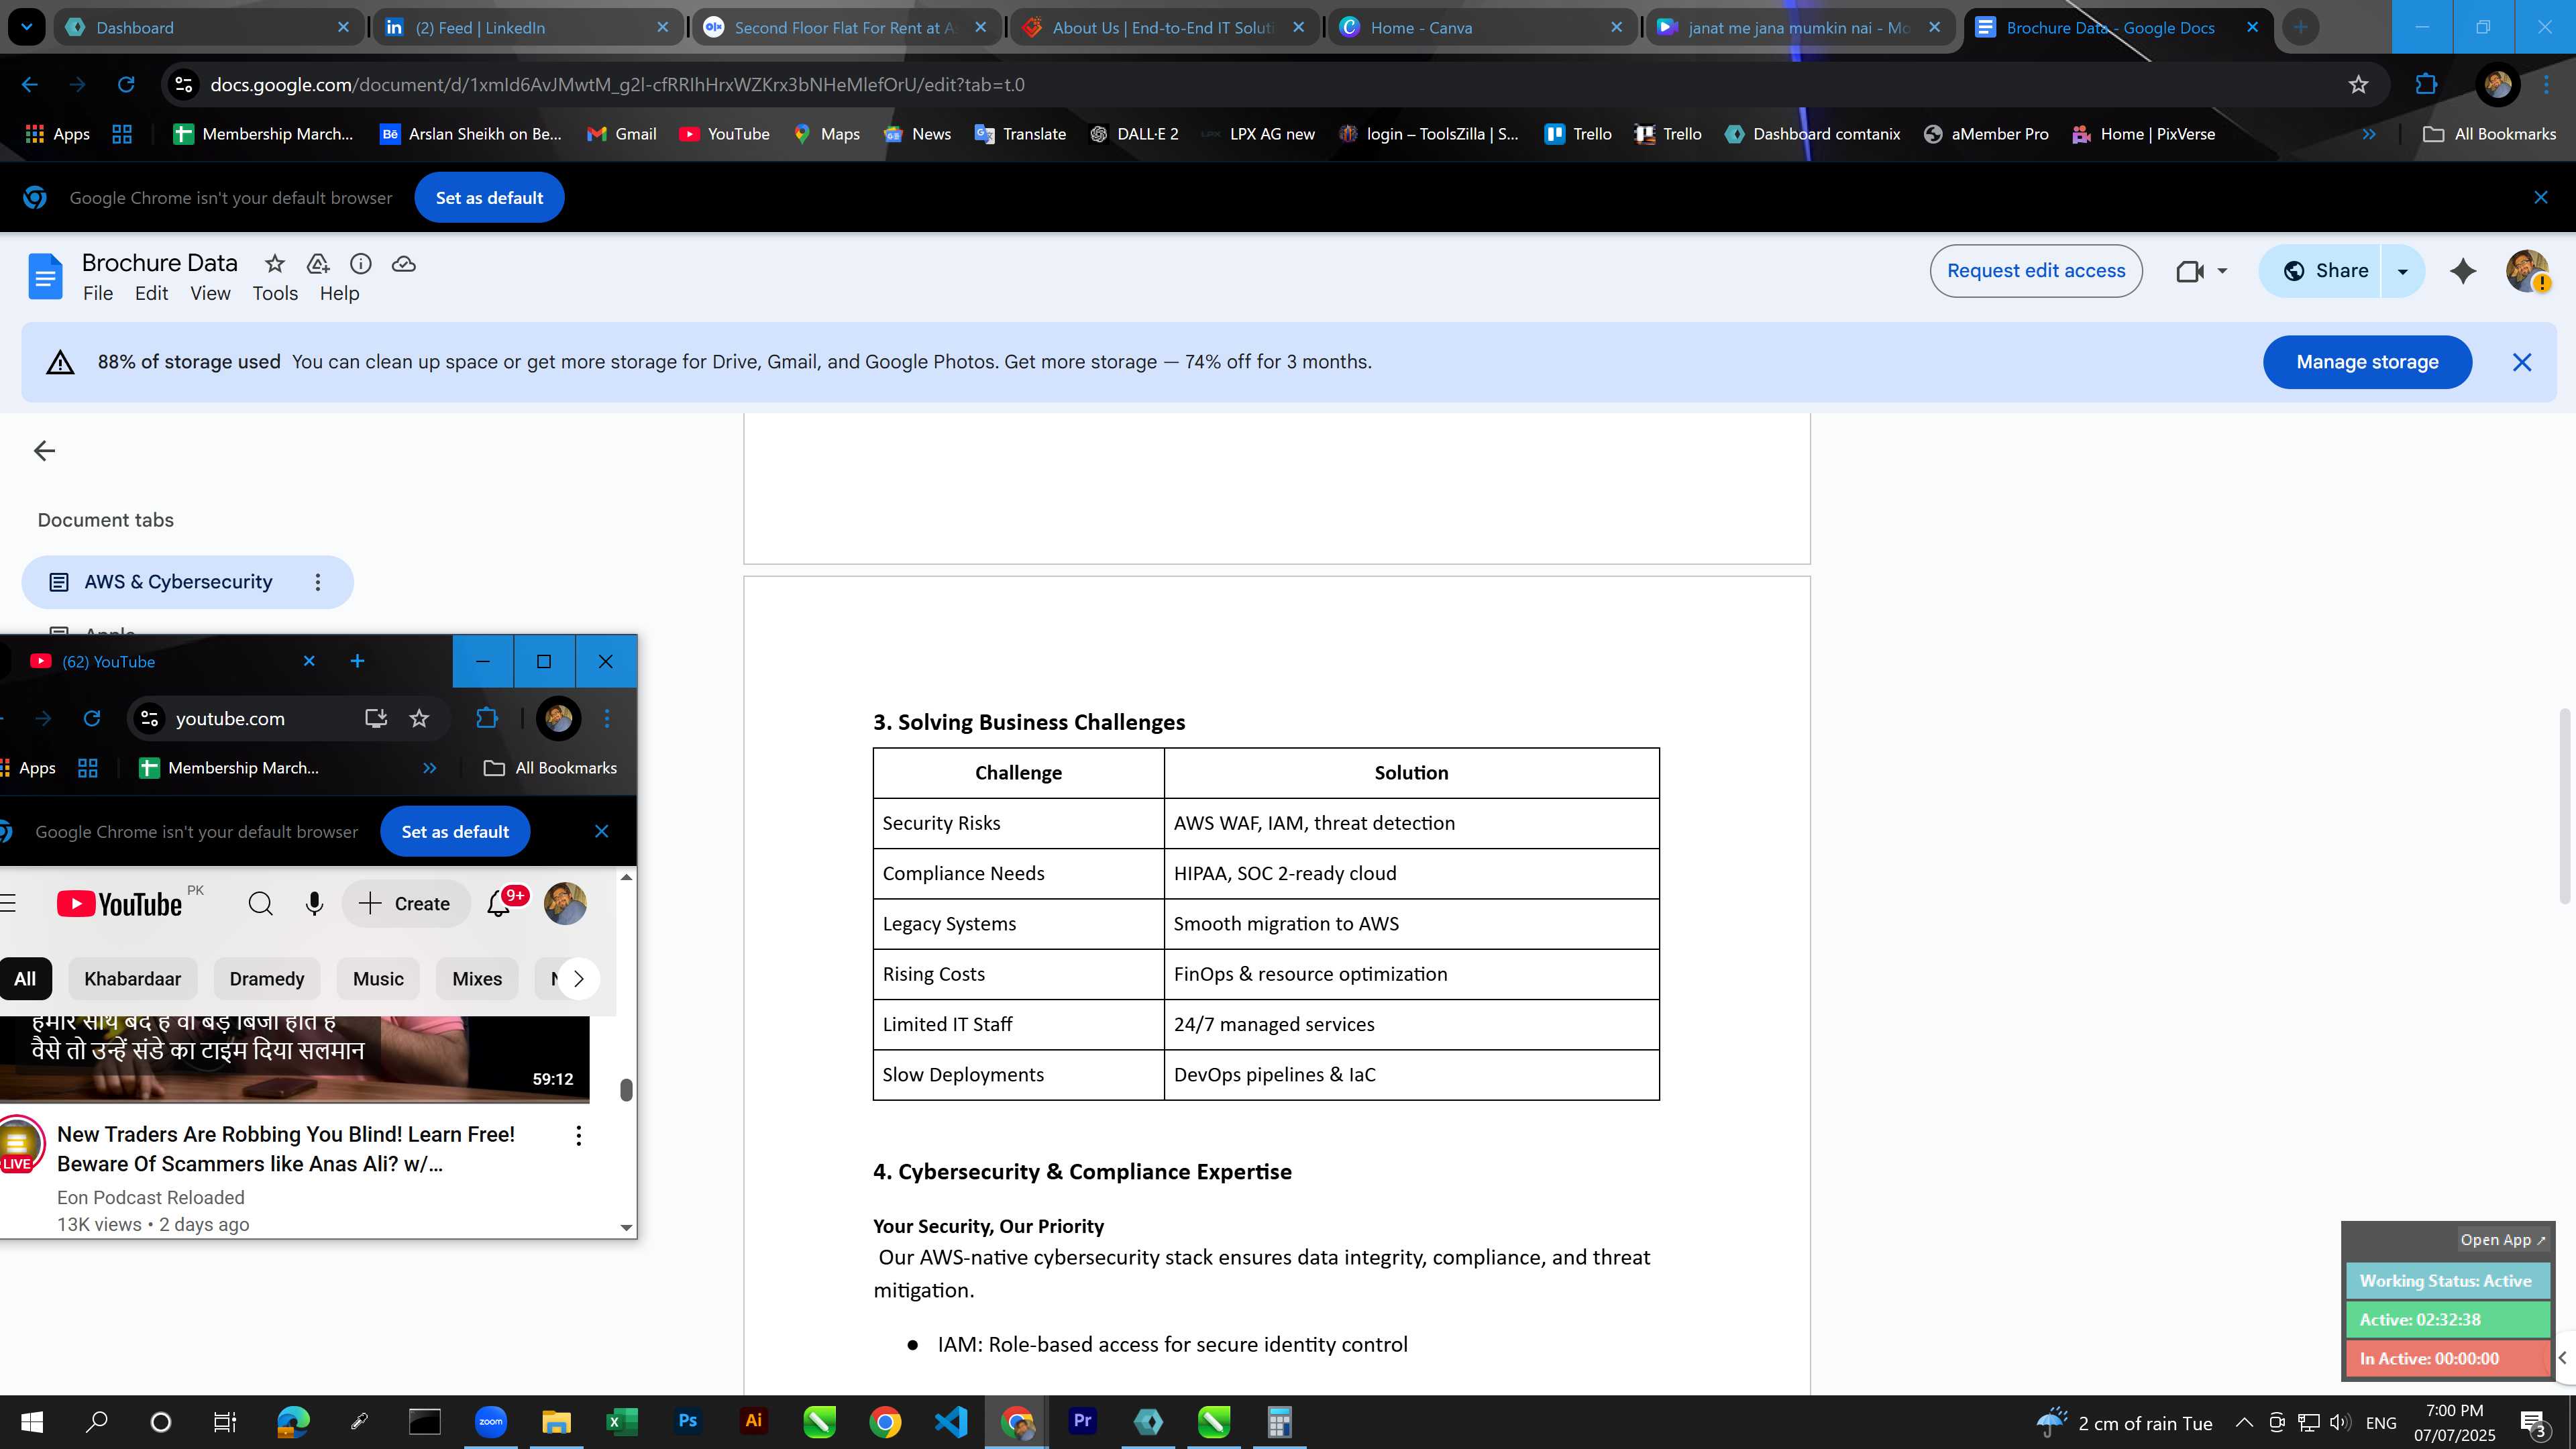
Task: Open the Extensions puzzle icon in main Chrome
Action: click(2426, 85)
